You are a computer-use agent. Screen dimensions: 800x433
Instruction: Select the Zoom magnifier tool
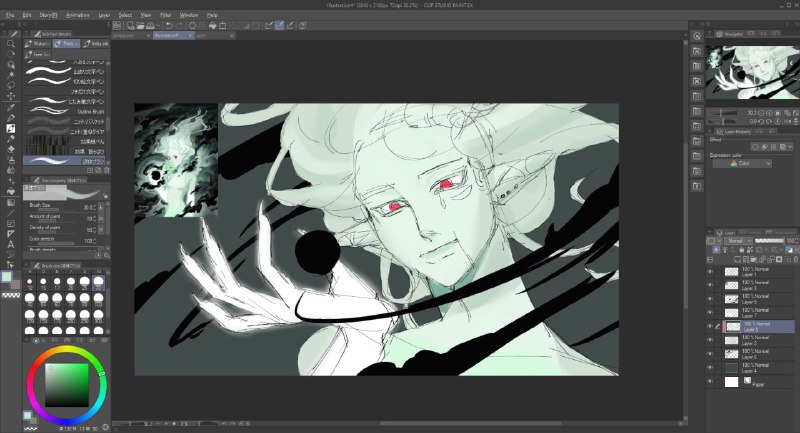(x=11, y=44)
